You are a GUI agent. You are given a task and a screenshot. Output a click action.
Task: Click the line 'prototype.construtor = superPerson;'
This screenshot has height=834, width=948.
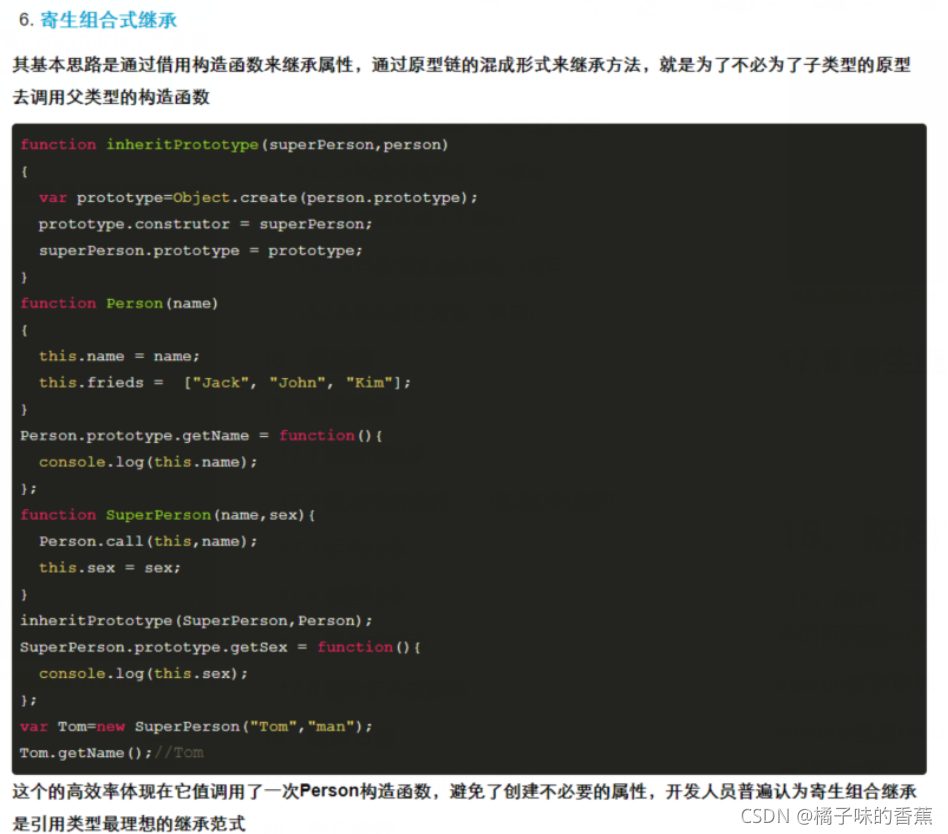(206, 224)
